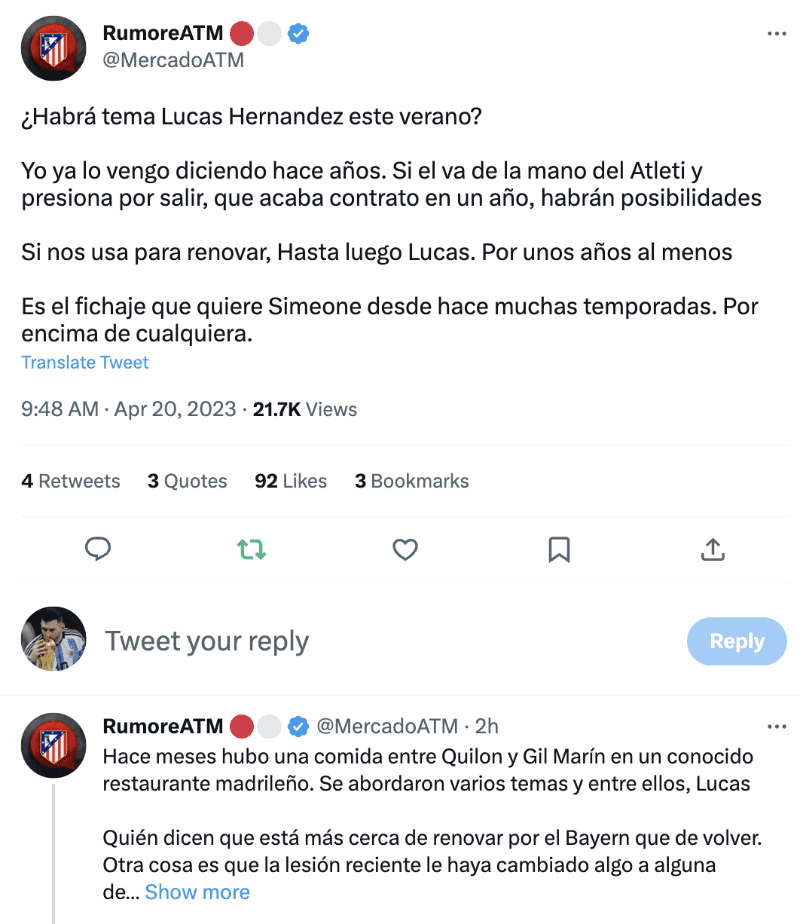Open the main tweet's three-dot more menu
This screenshot has width=800, height=924.
[x=776, y=33]
